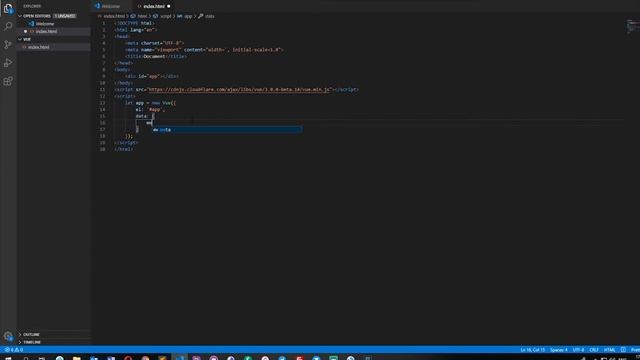Open the Explorer view in activity bar
The image size is (640, 360).
pyautogui.click(x=8, y=9)
